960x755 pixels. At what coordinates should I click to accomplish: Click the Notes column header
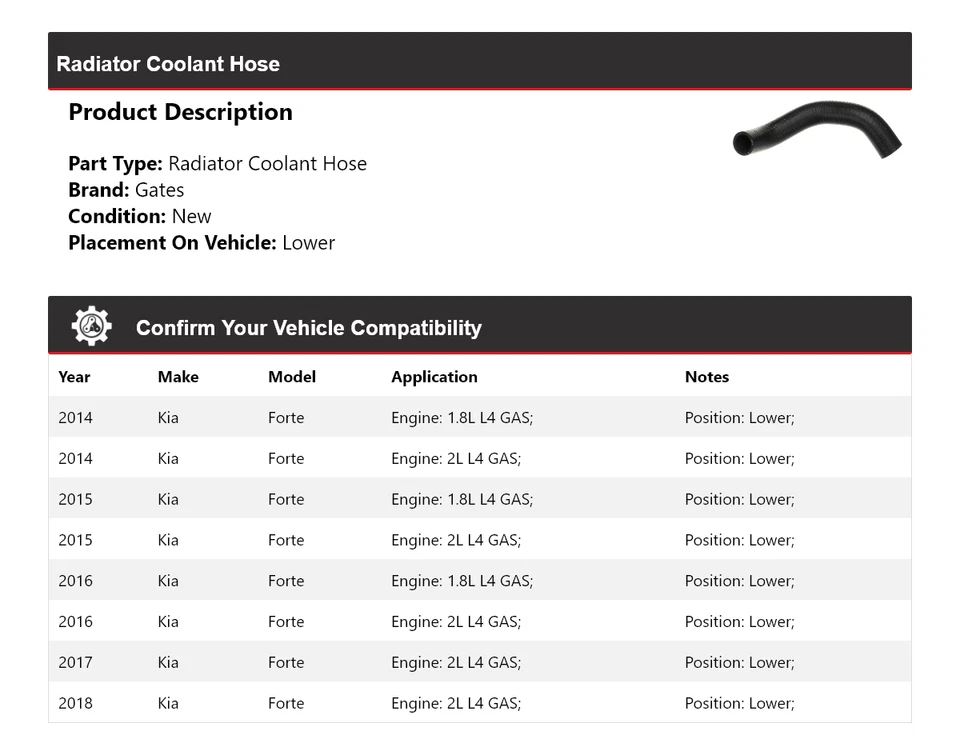tap(707, 377)
